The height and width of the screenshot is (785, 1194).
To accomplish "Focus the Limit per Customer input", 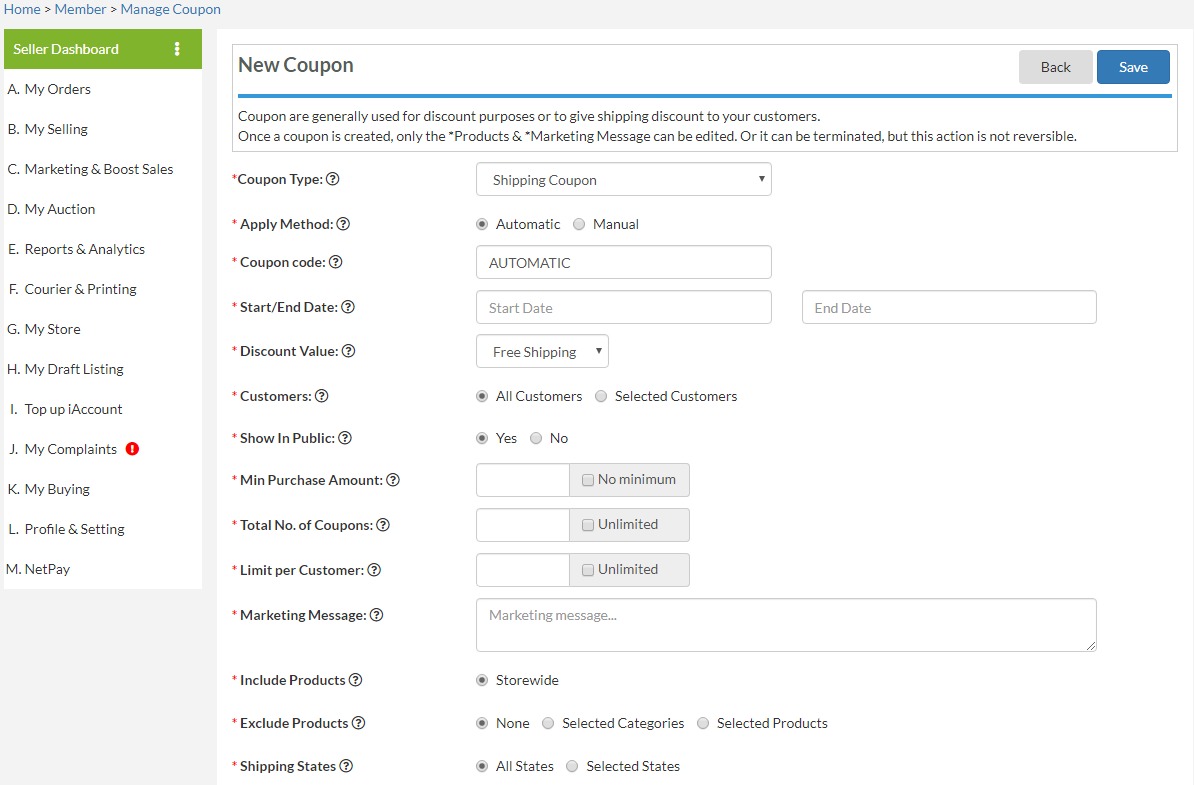I will [x=523, y=570].
